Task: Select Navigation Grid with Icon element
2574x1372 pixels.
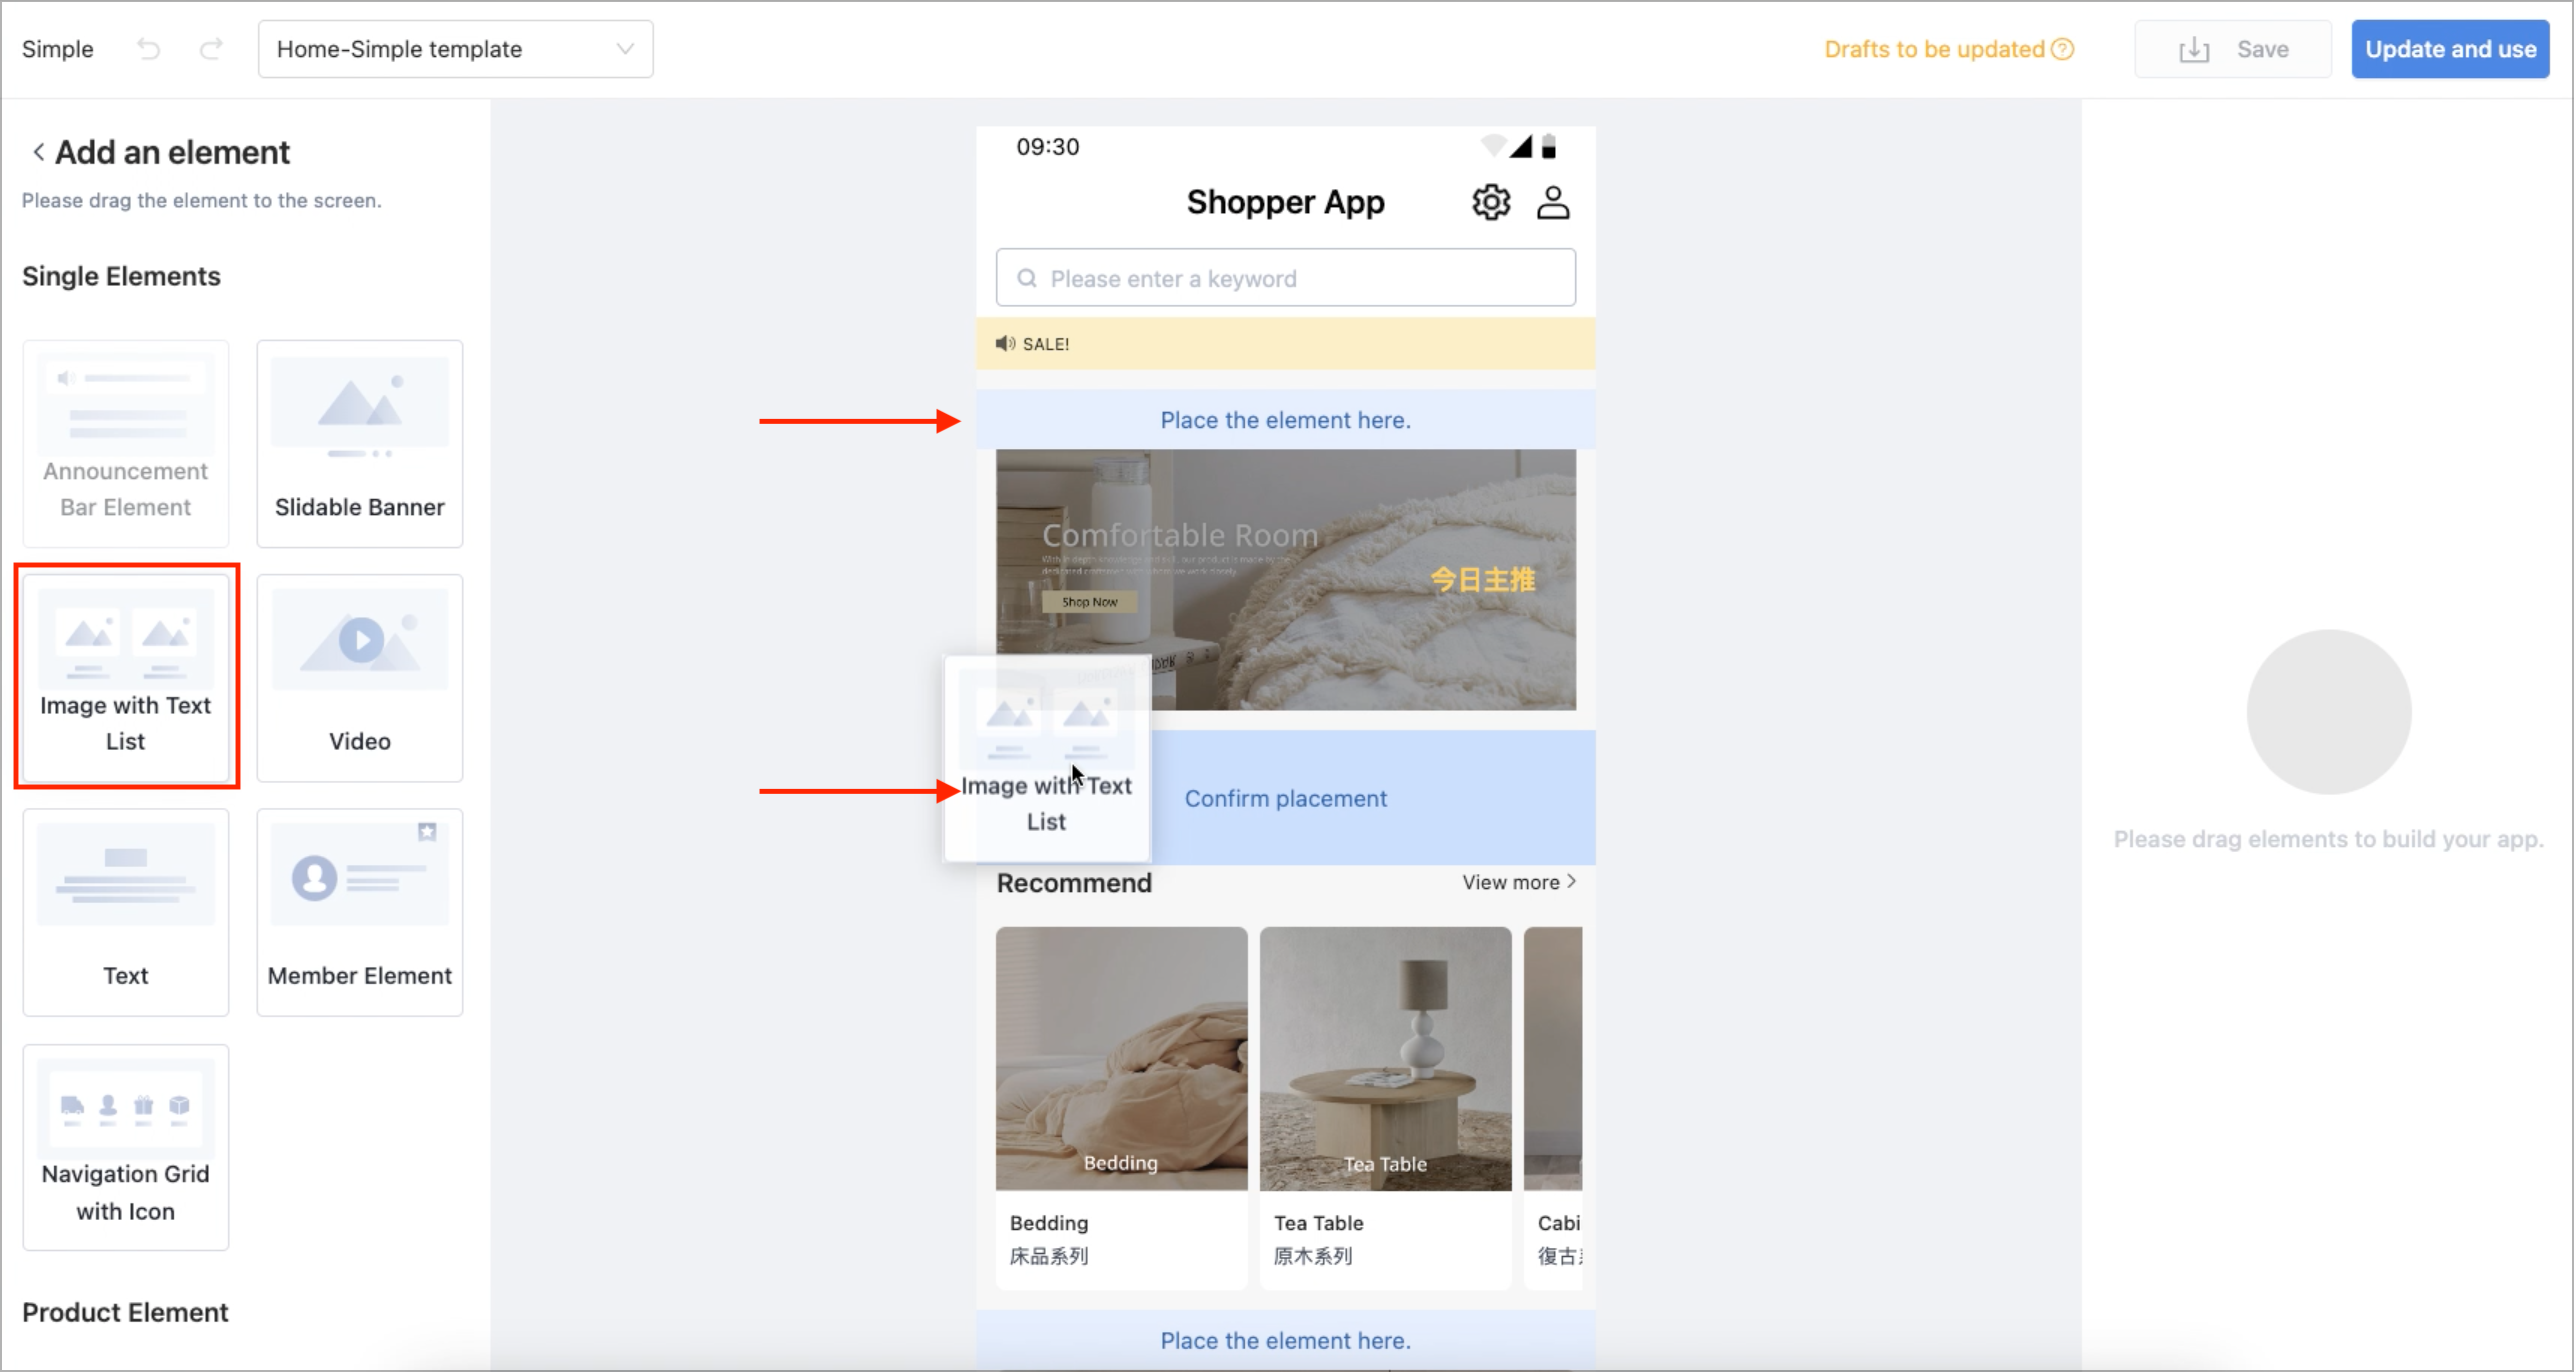Action: pos(126,1147)
